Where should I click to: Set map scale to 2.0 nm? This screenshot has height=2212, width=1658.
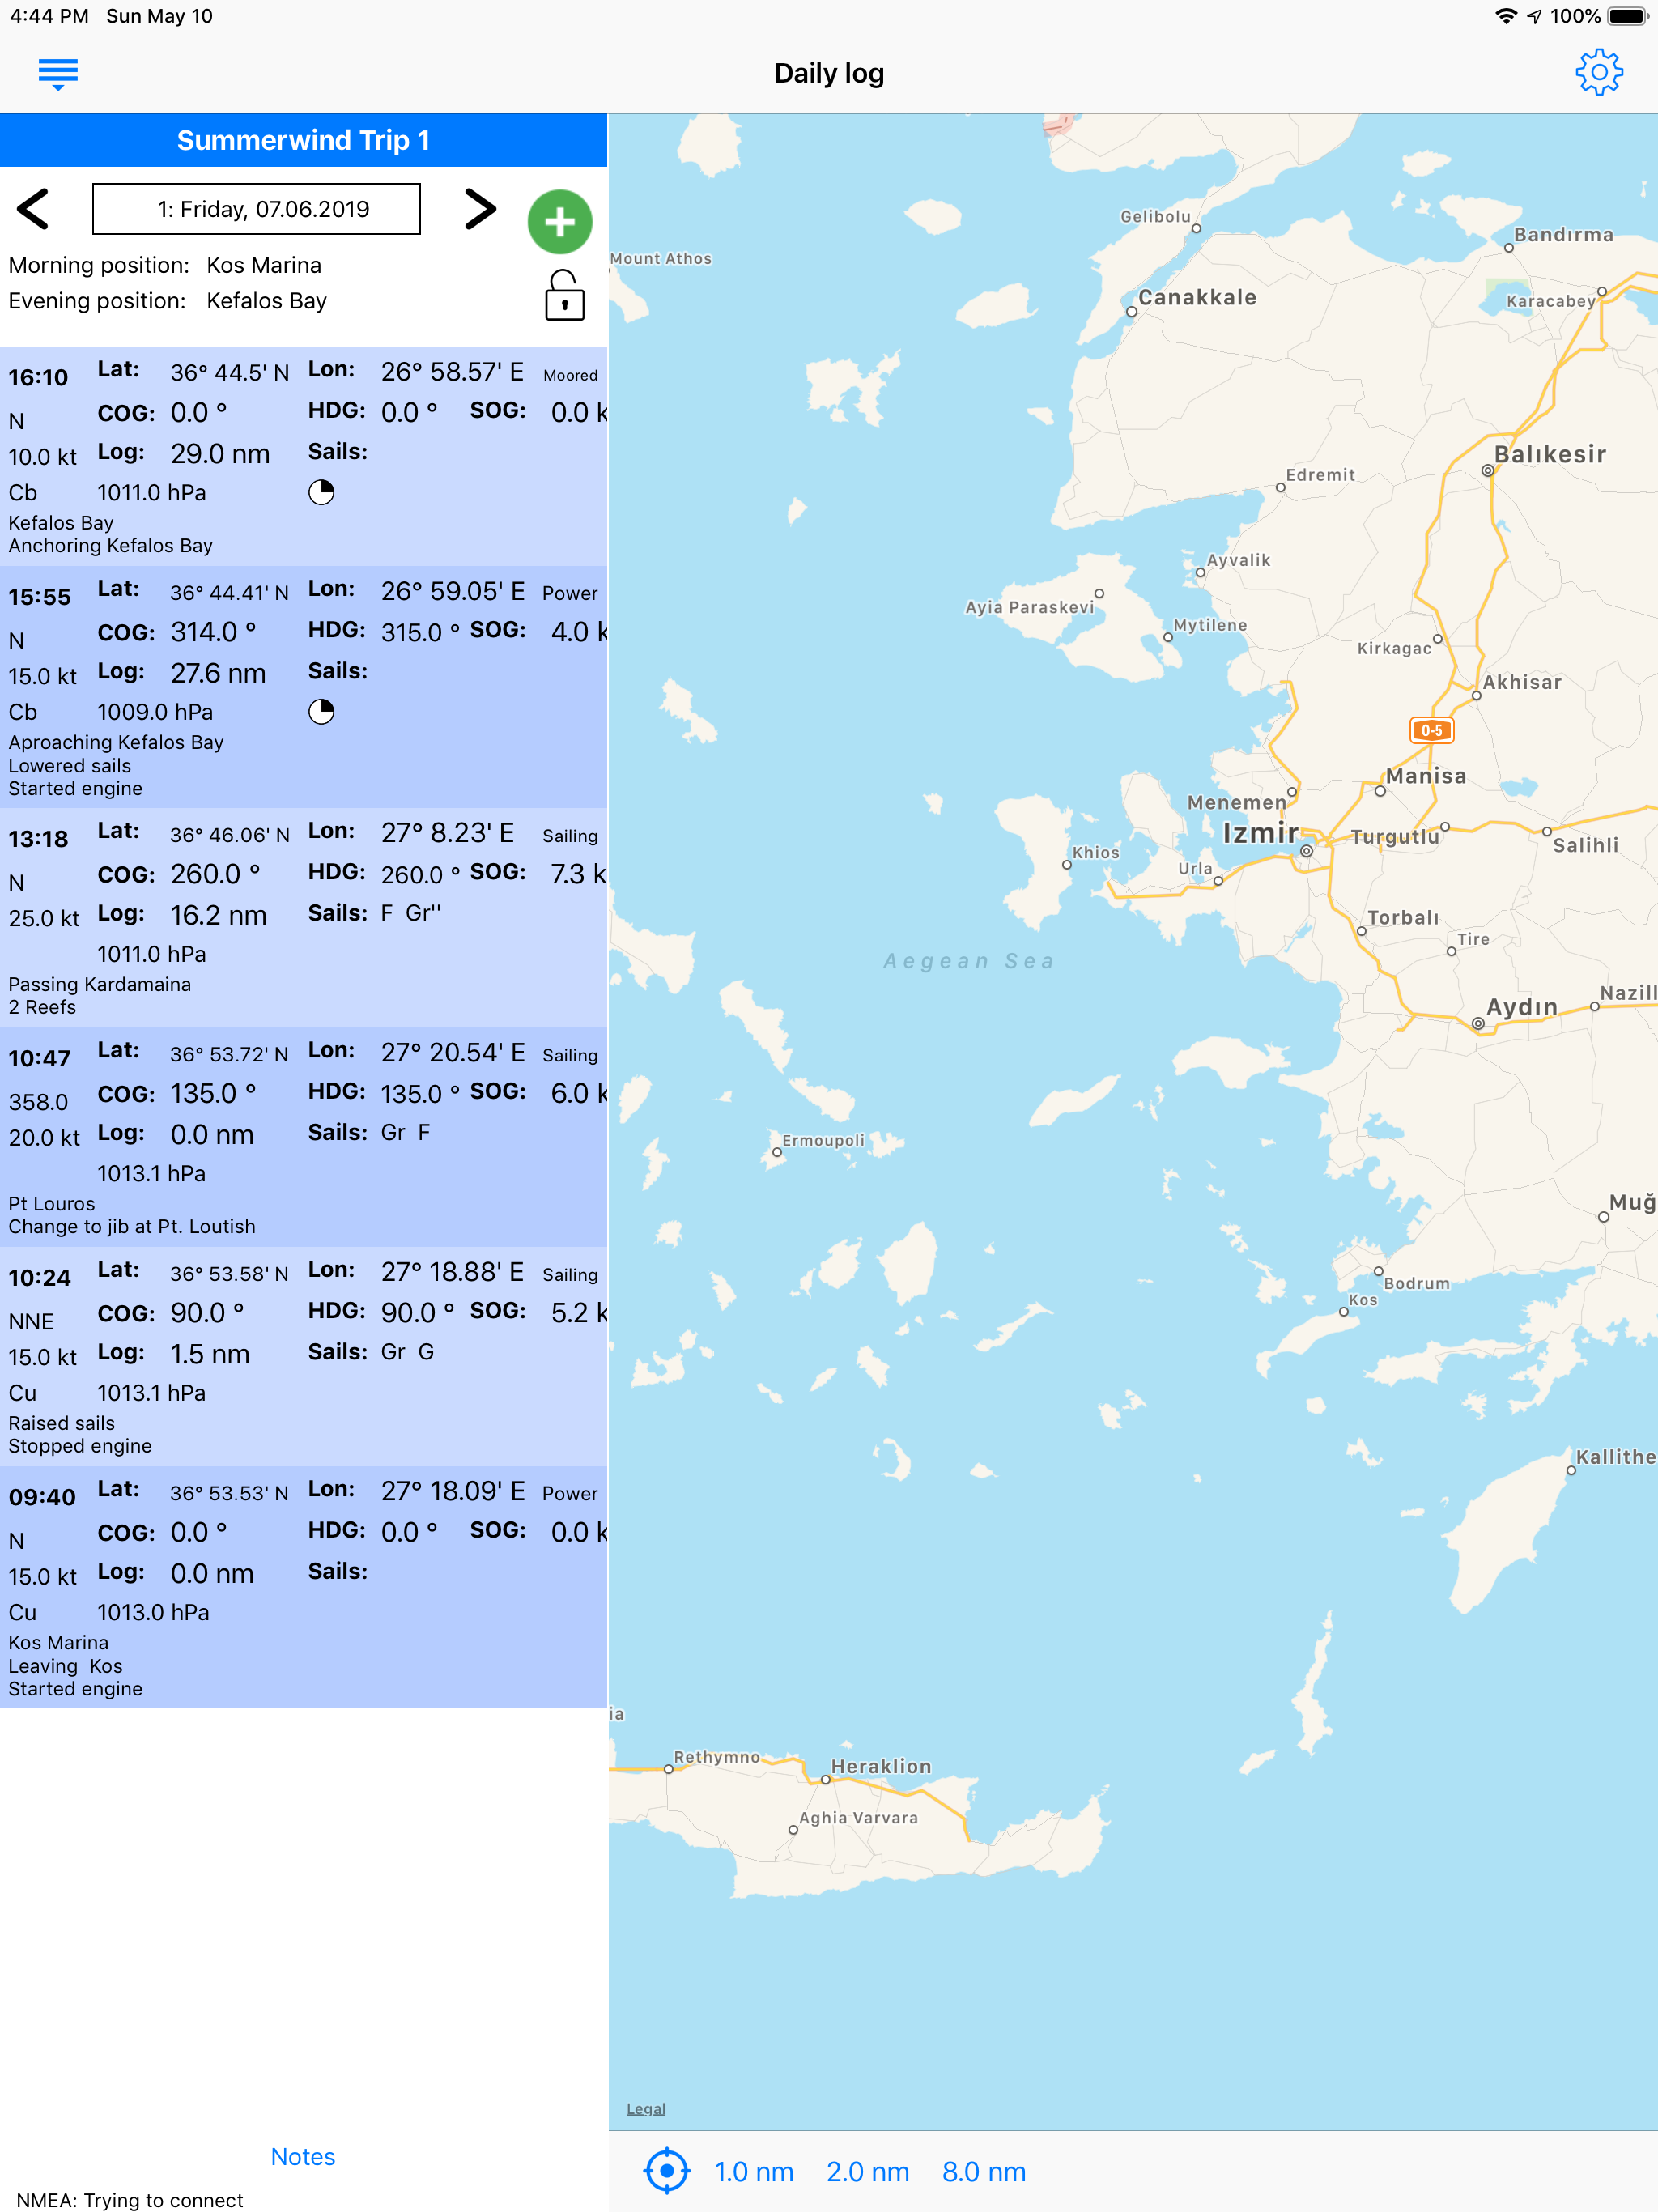[x=867, y=2172]
